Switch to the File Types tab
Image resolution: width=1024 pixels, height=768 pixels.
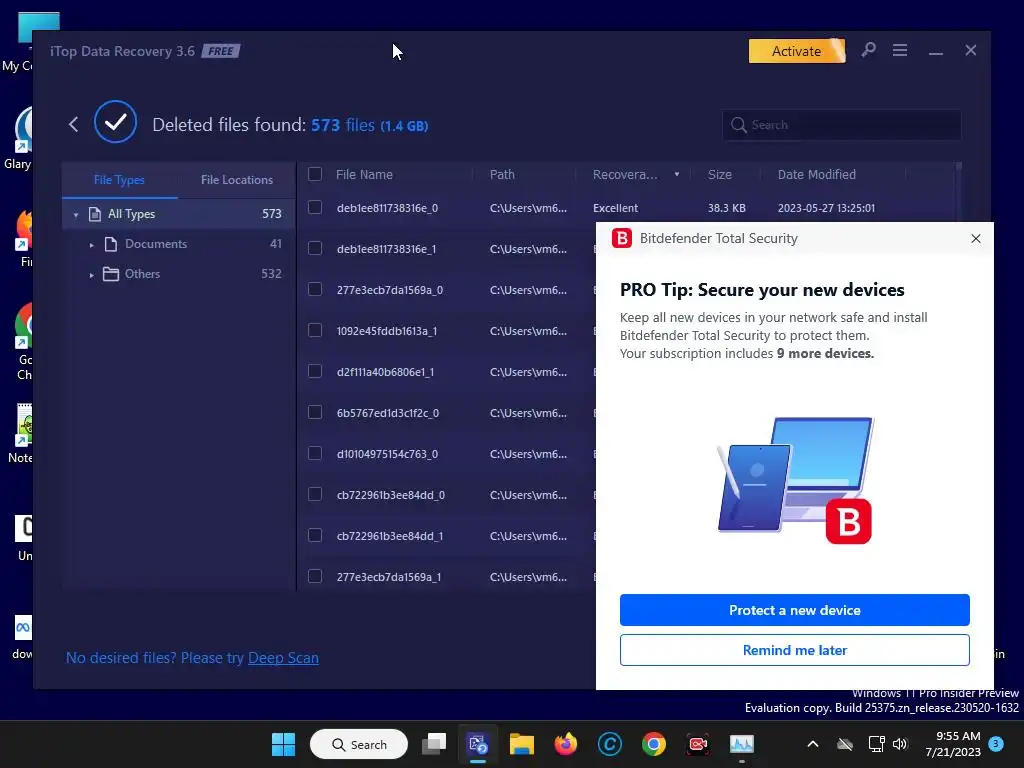click(x=120, y=180)
